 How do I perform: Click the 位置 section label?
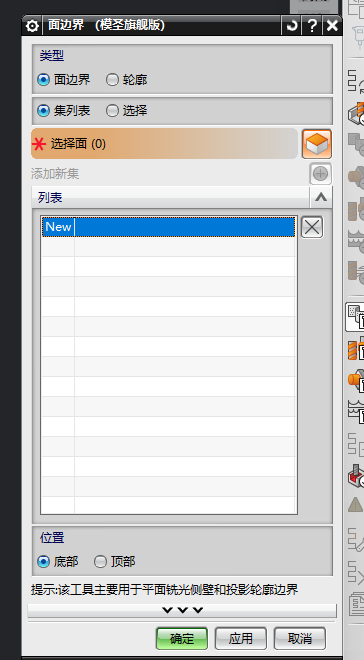click(52, 538)
